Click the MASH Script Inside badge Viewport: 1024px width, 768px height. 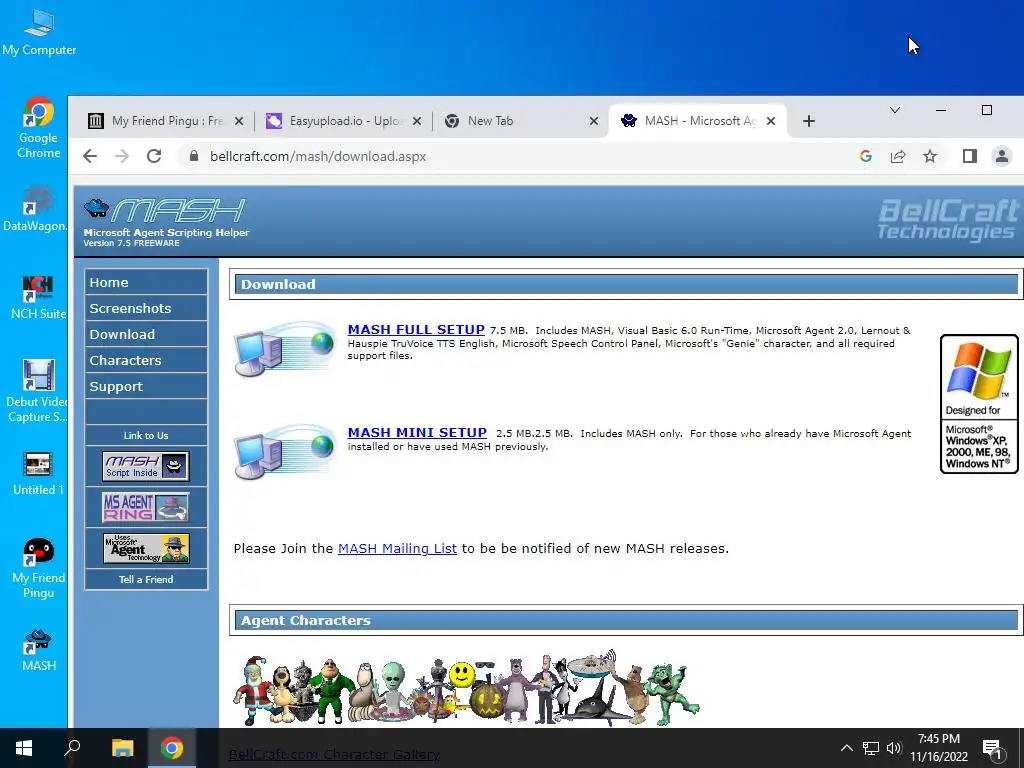point(146,466)
